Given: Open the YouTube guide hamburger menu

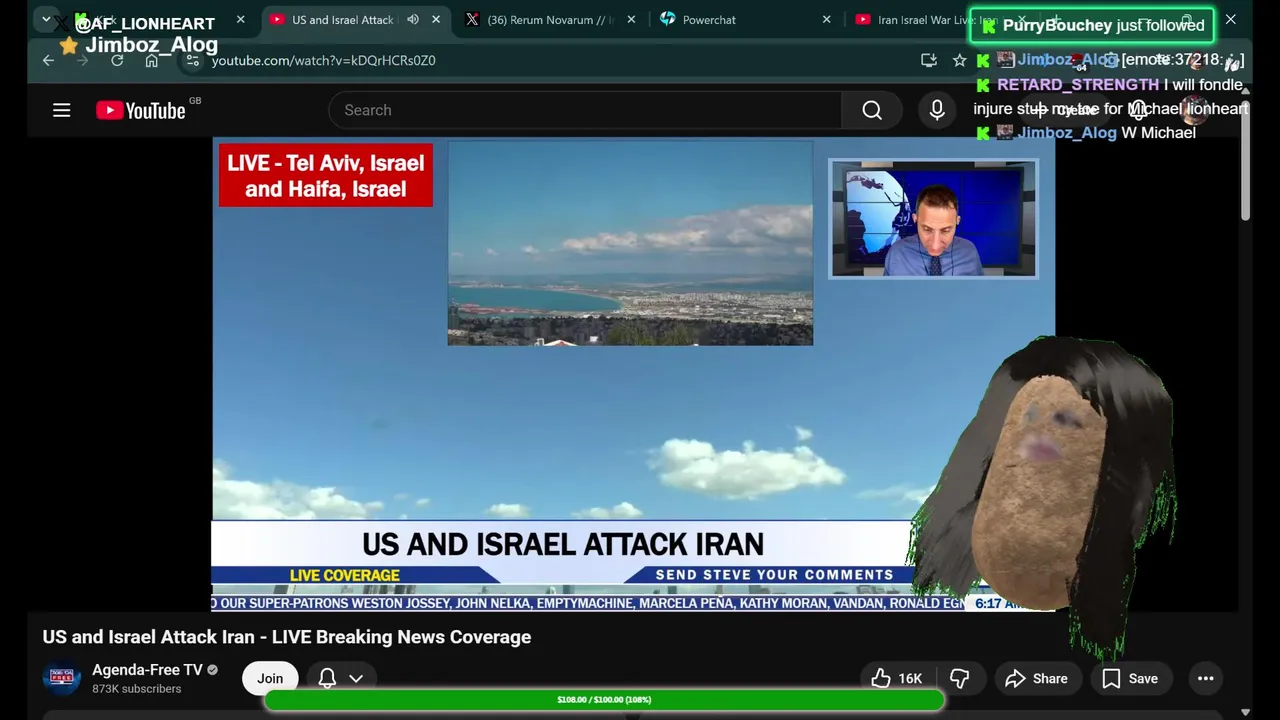Looking at the screenshot, I should pos(61,110).
